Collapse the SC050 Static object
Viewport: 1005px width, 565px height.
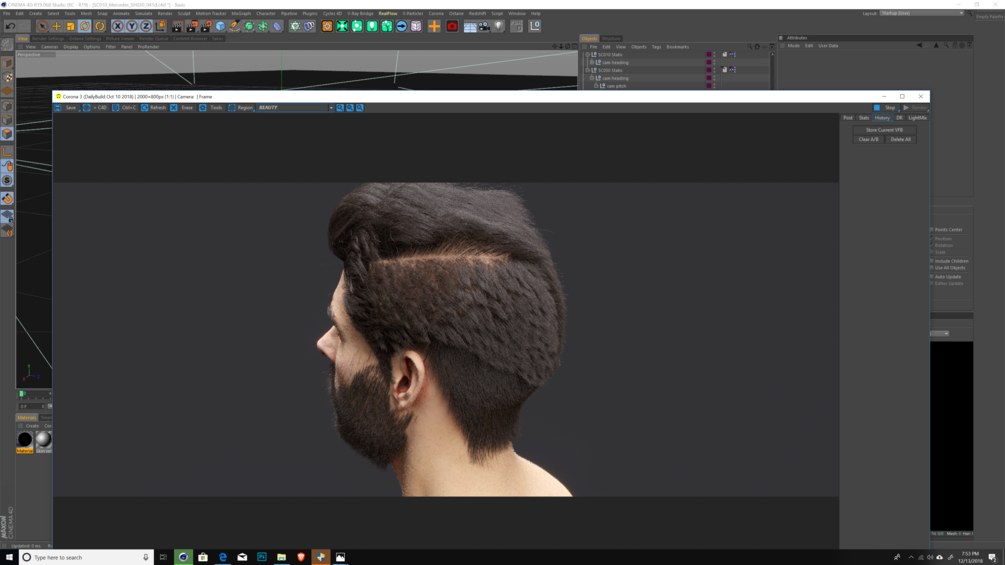[587, 70]
